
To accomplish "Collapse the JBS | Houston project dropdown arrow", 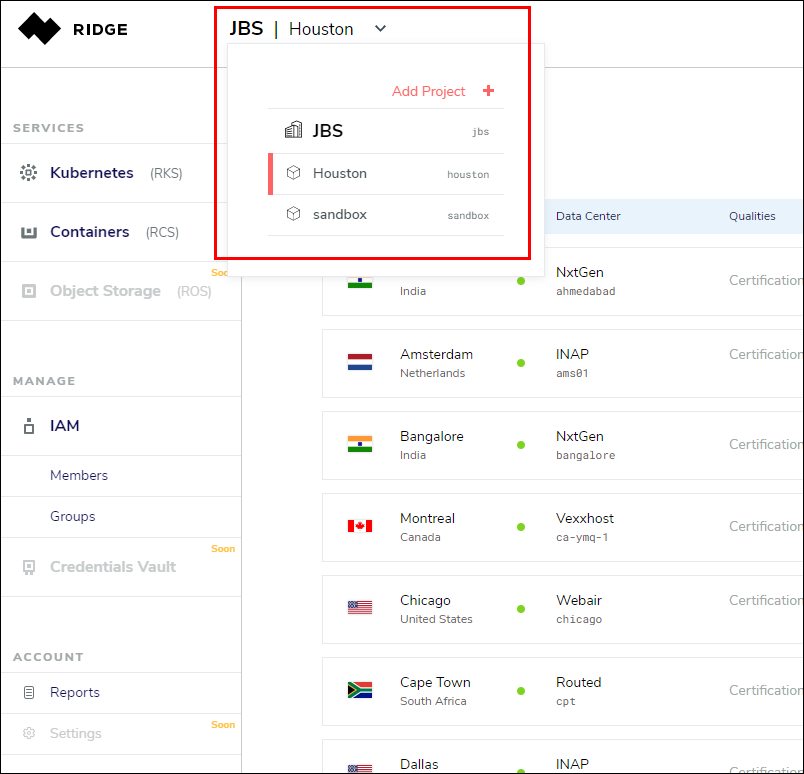I will click(x=380, y=29).
